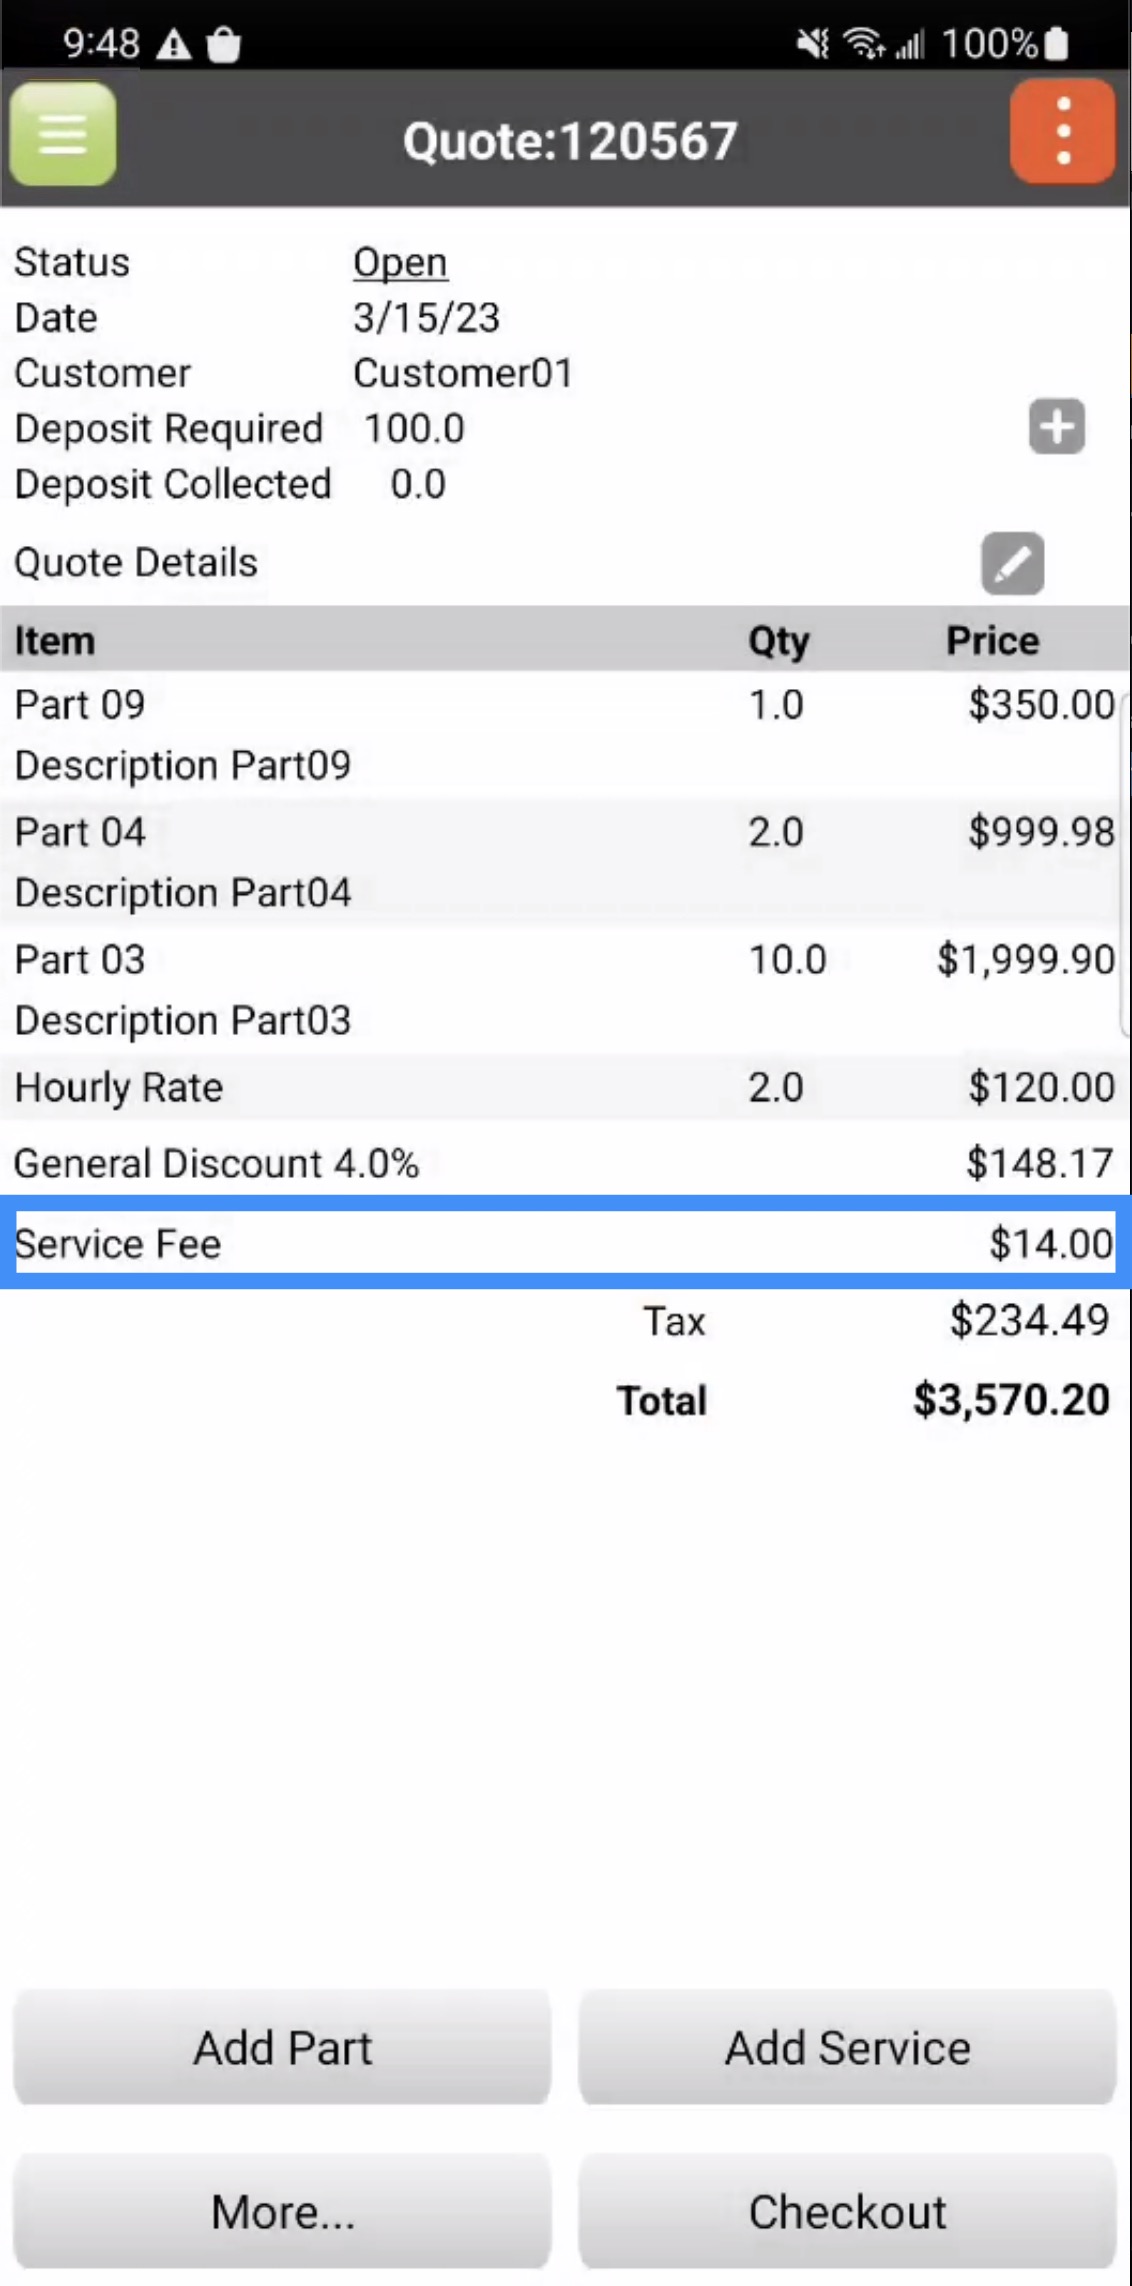This screenshot has width=1132, height=2286.
Task: Change the Open status link
Action: 400,263
